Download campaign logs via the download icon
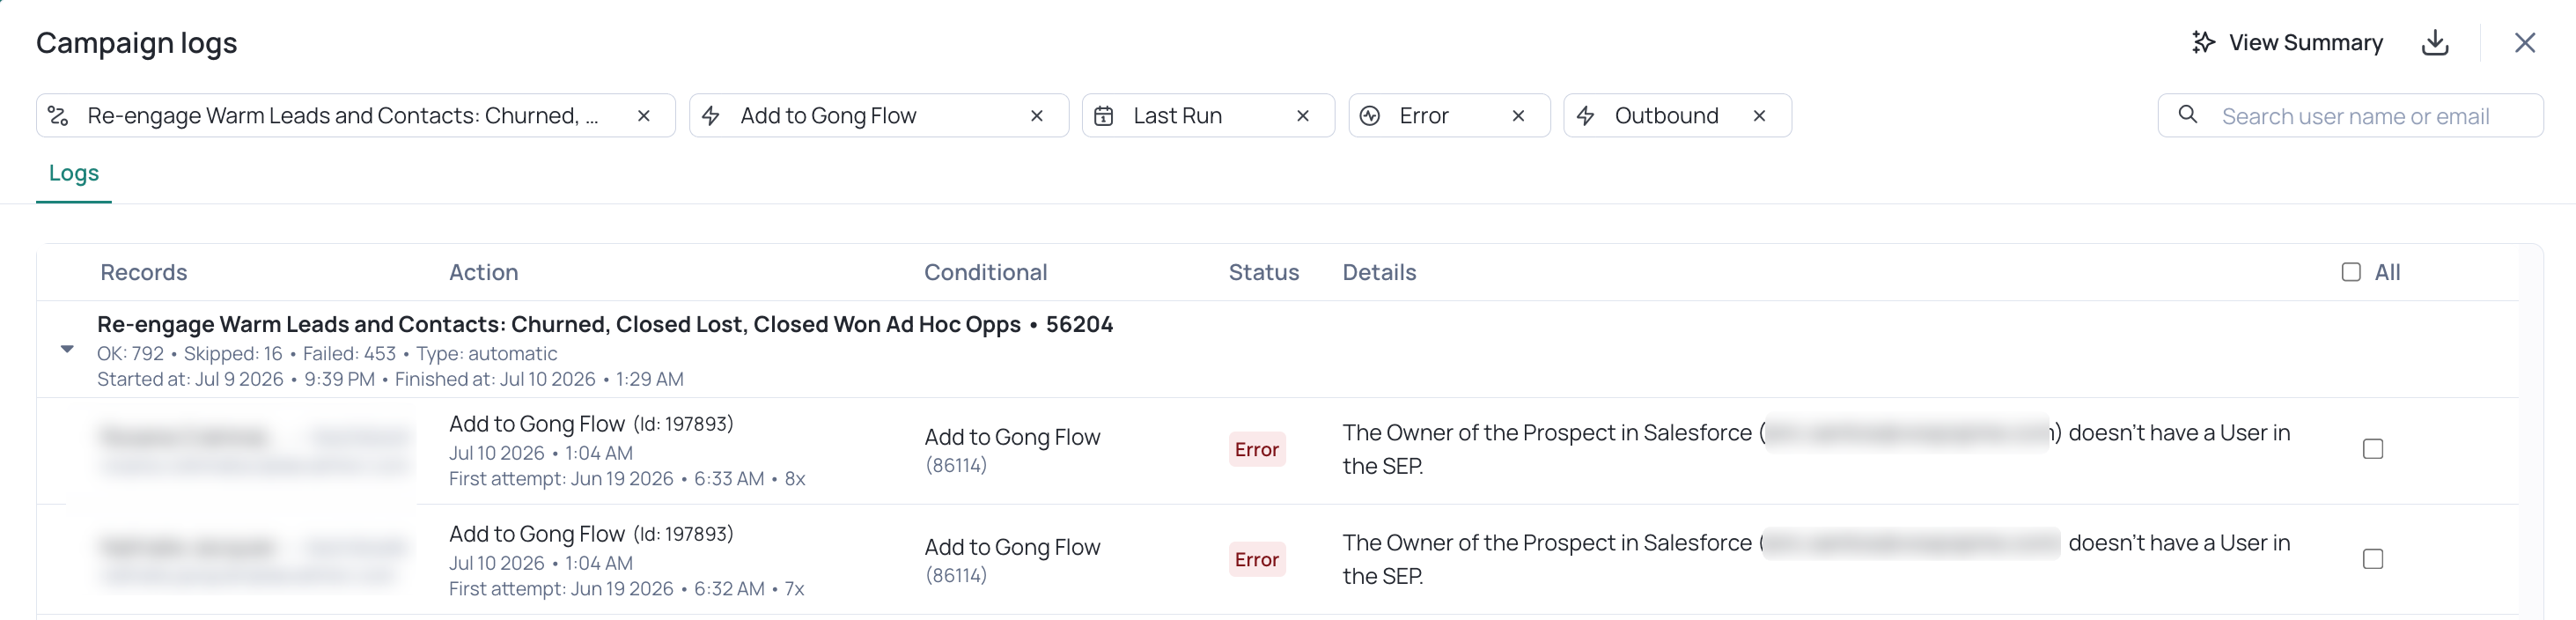The width and height of the screenshot is (2576, 620). 2435,43
